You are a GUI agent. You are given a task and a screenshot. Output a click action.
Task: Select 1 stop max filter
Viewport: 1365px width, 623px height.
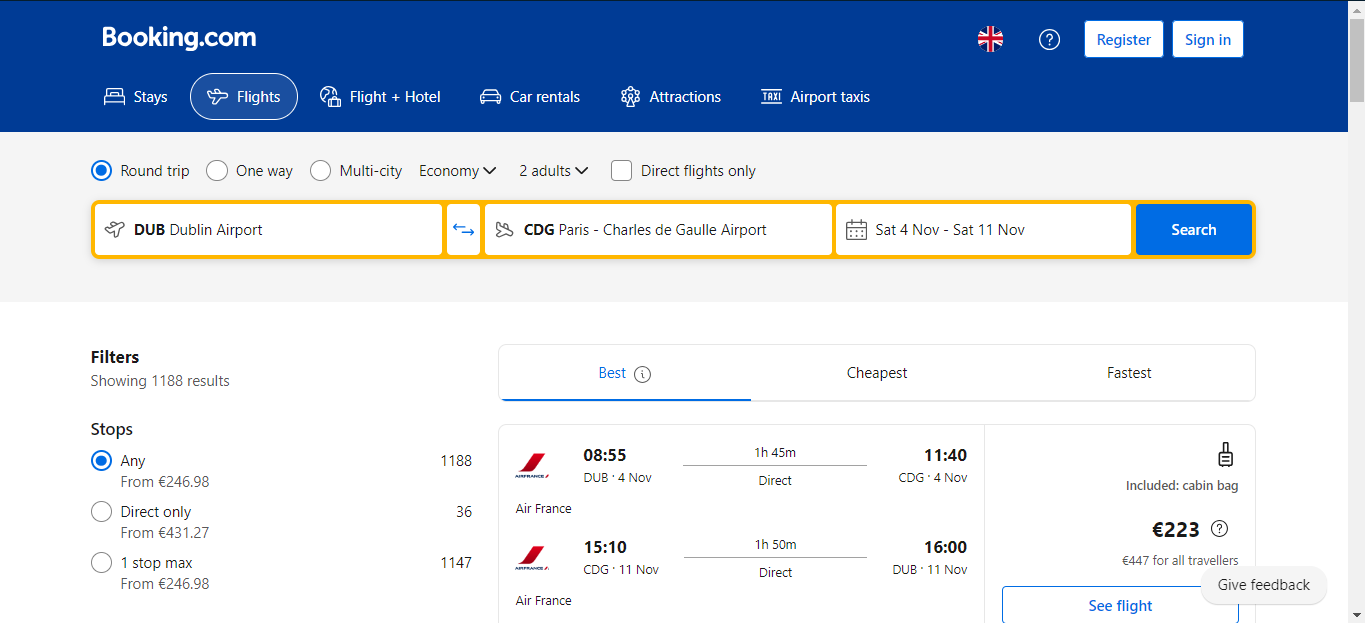(x=101, y=563)
